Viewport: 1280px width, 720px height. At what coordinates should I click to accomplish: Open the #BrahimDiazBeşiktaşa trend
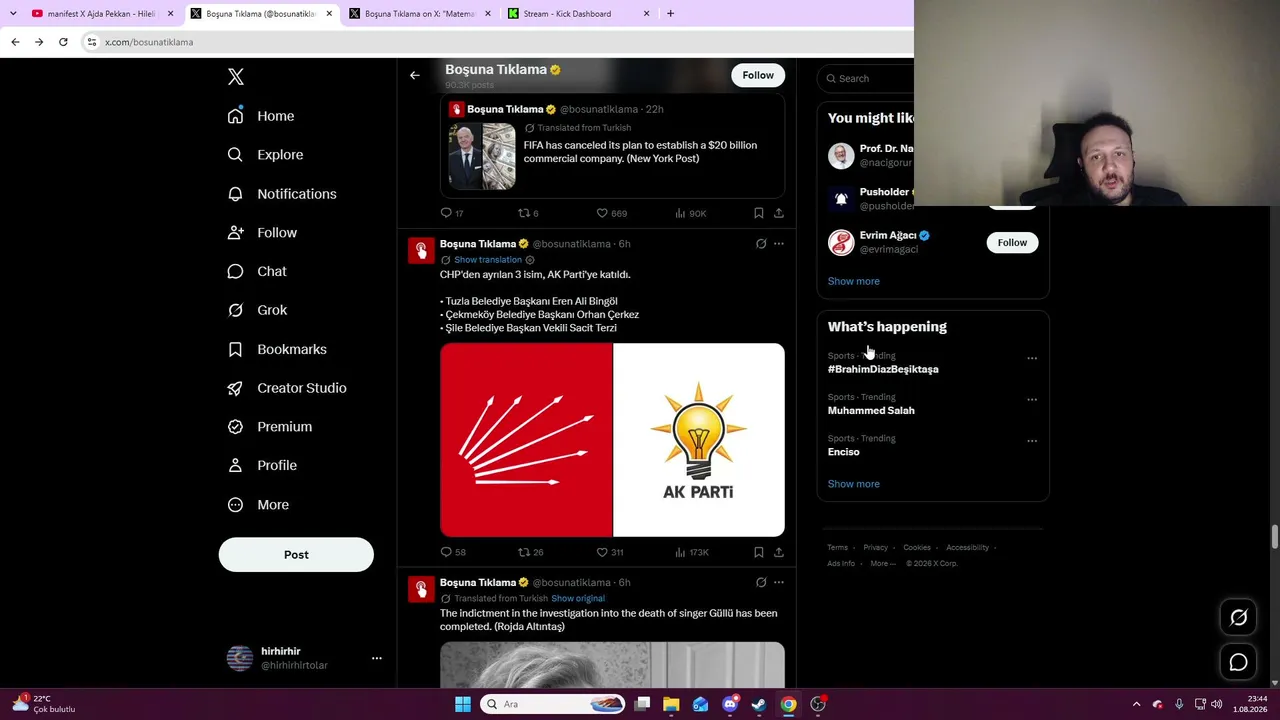(883, 369)
